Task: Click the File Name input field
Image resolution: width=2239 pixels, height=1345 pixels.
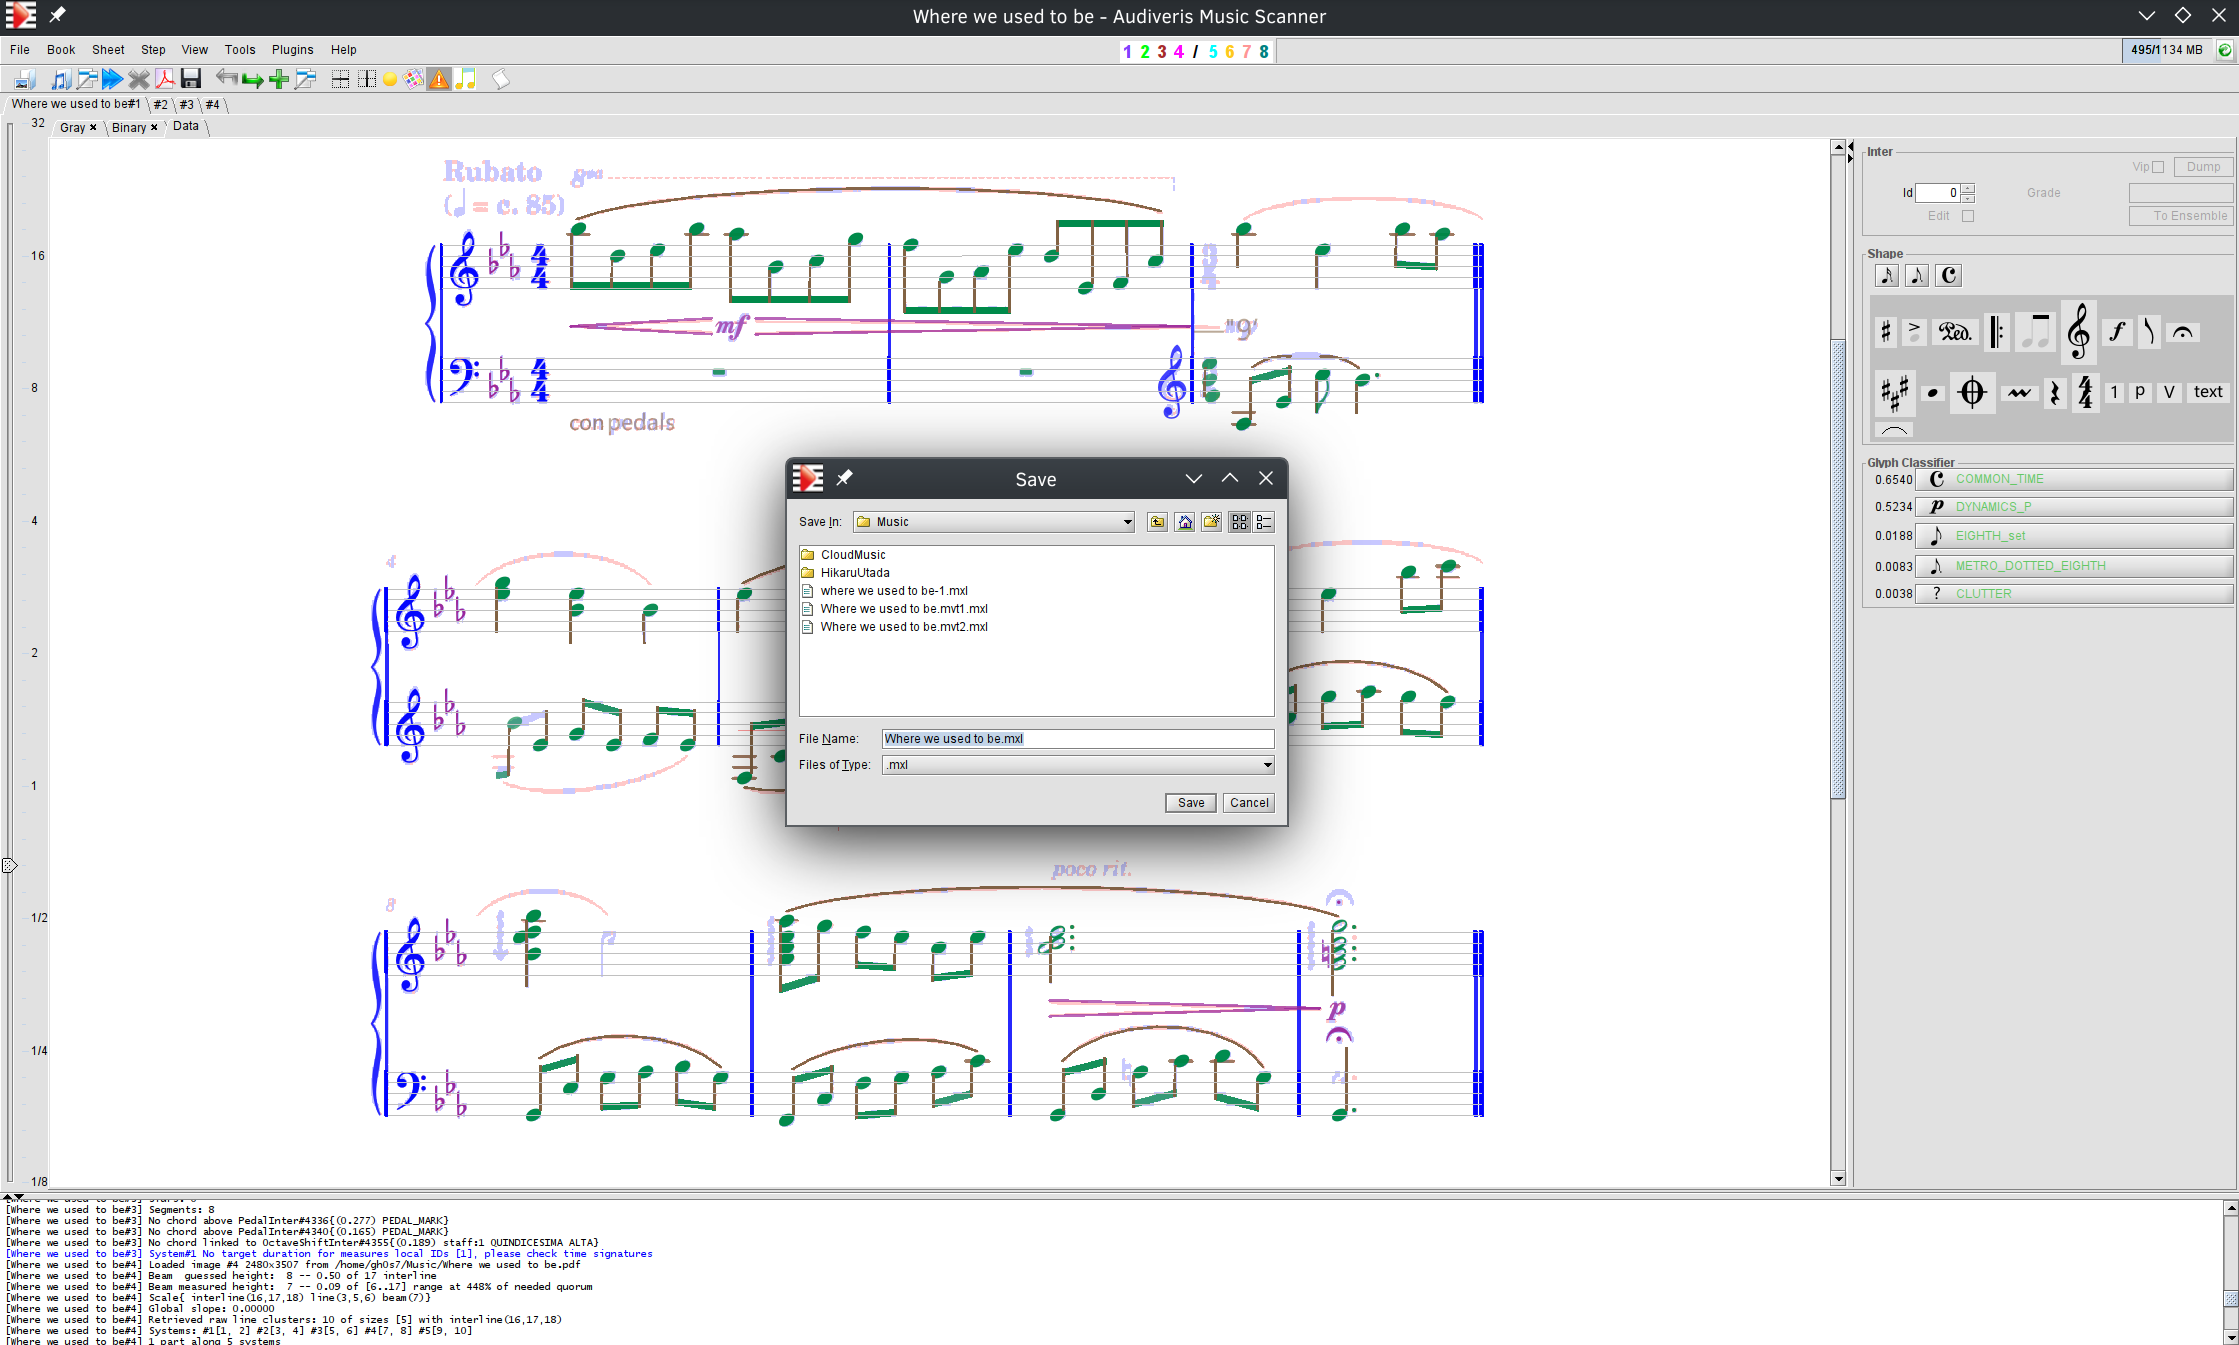Action: click(x=1077, y=739)
